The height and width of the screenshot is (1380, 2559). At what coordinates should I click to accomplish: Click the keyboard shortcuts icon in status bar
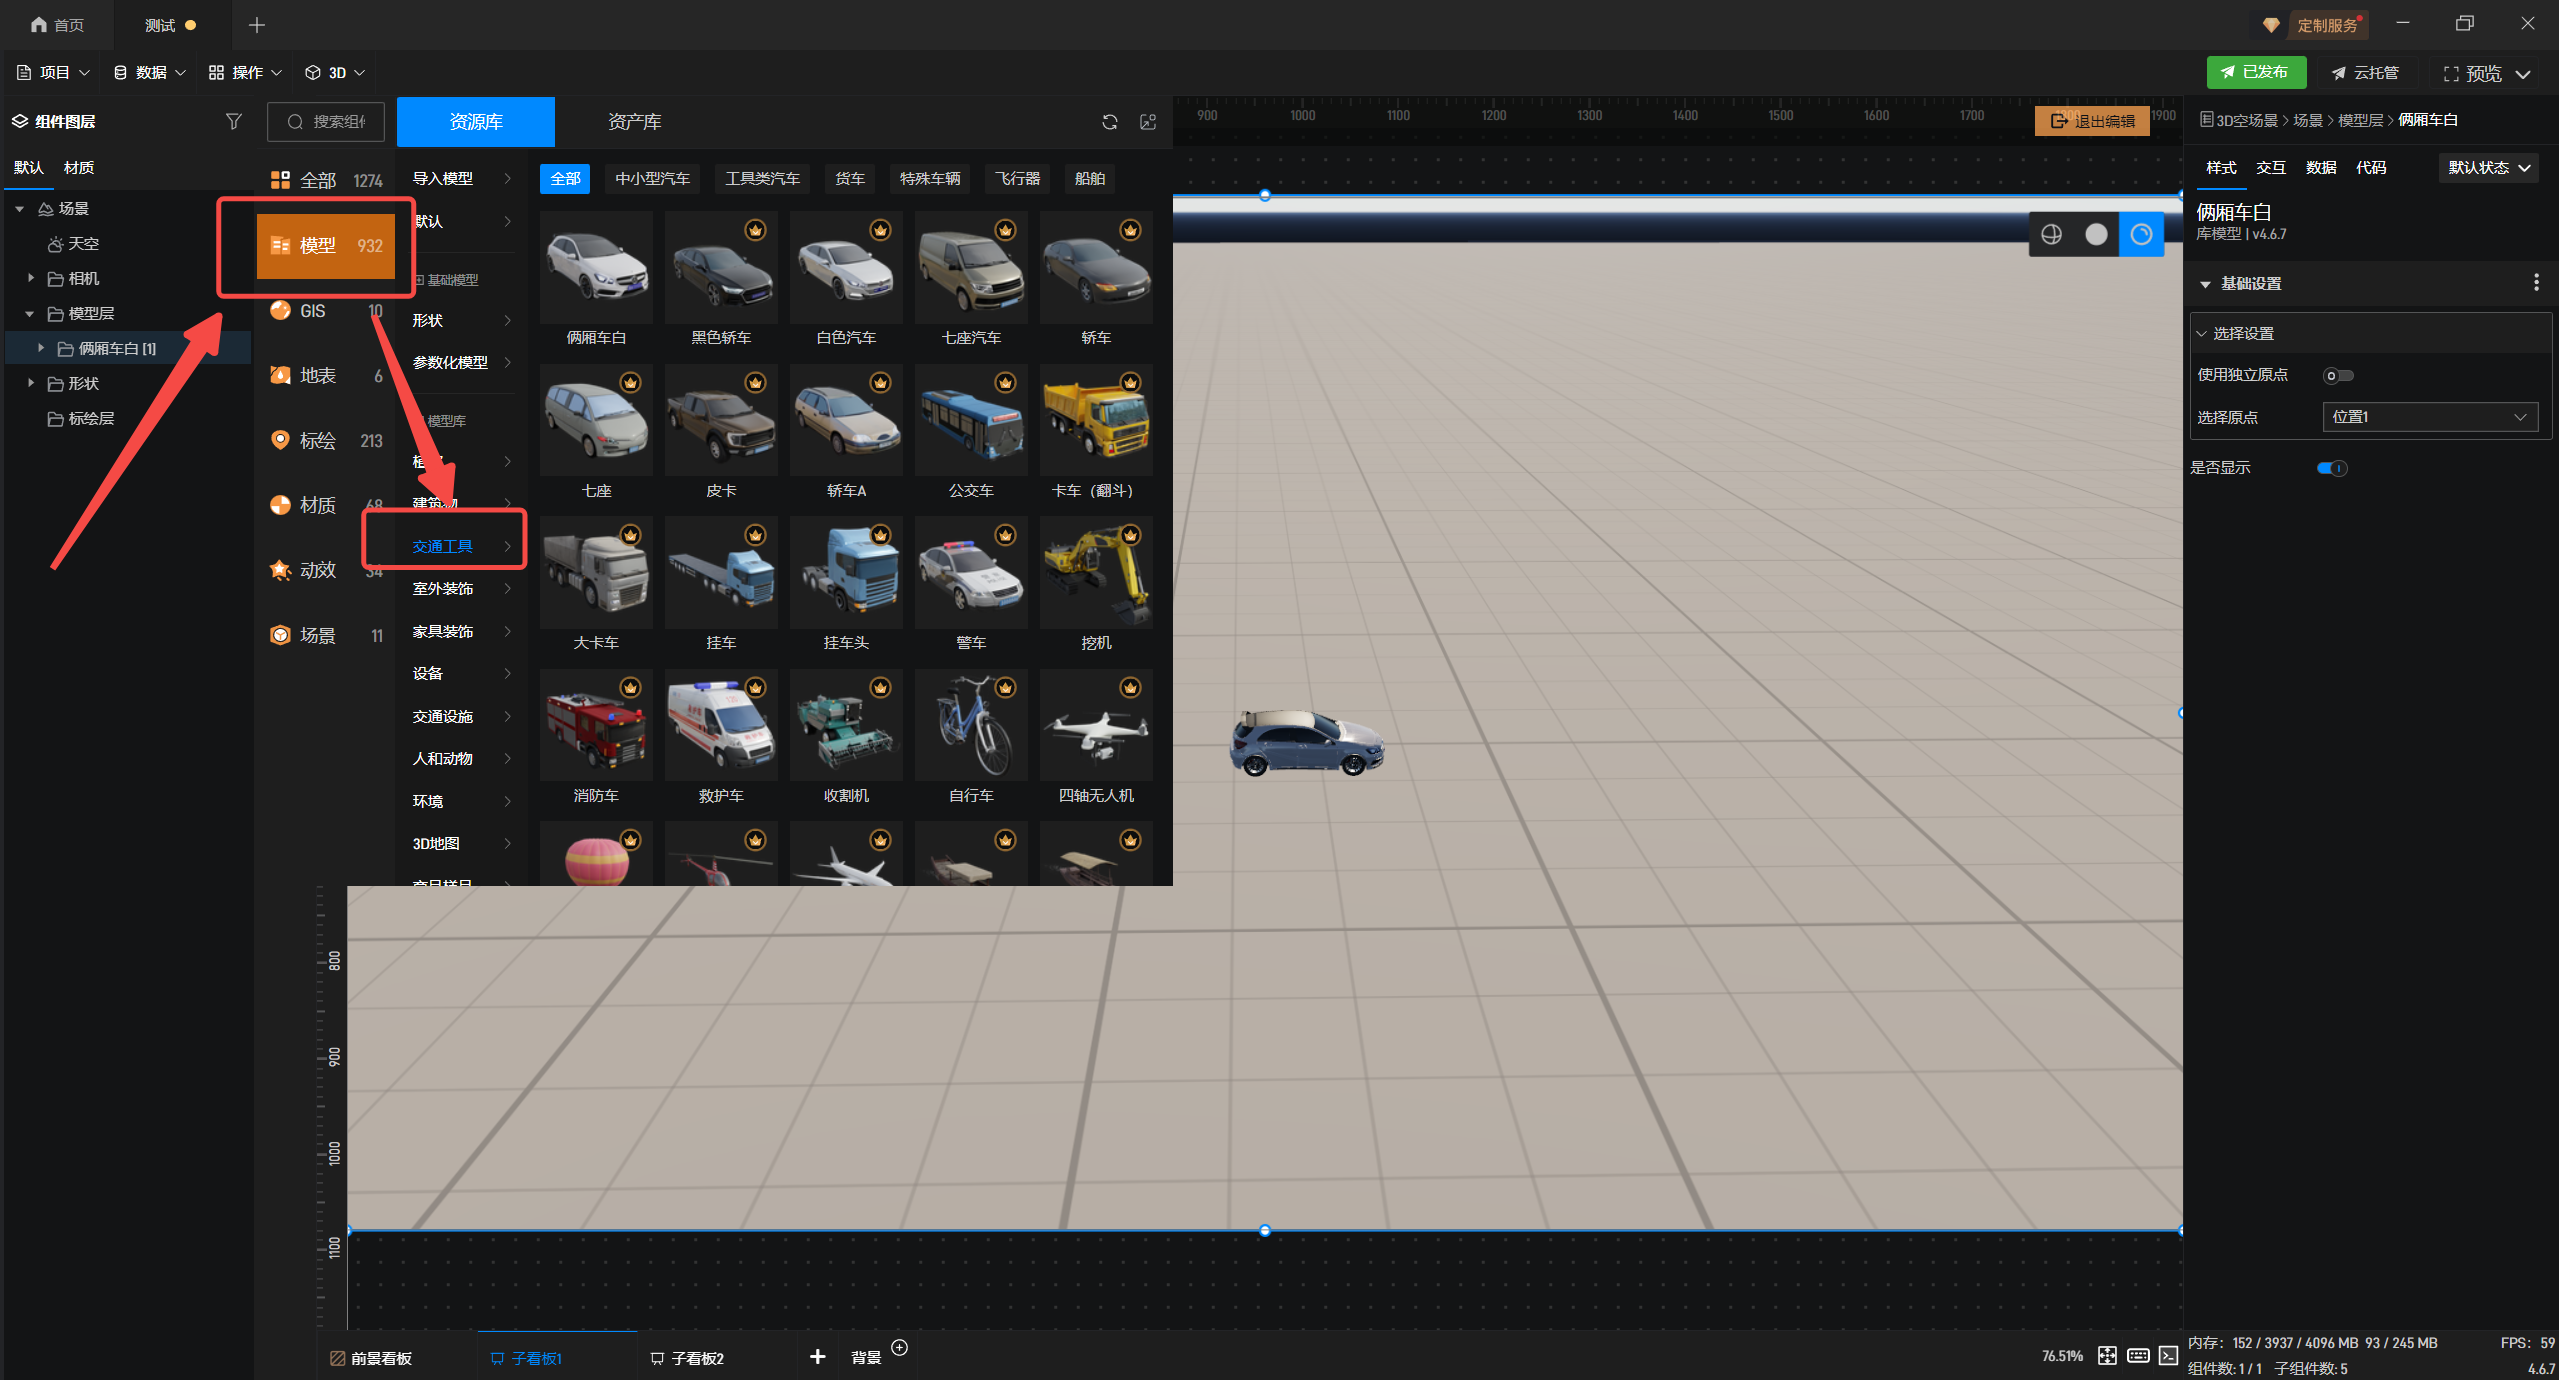[x=2137, y=1356]
